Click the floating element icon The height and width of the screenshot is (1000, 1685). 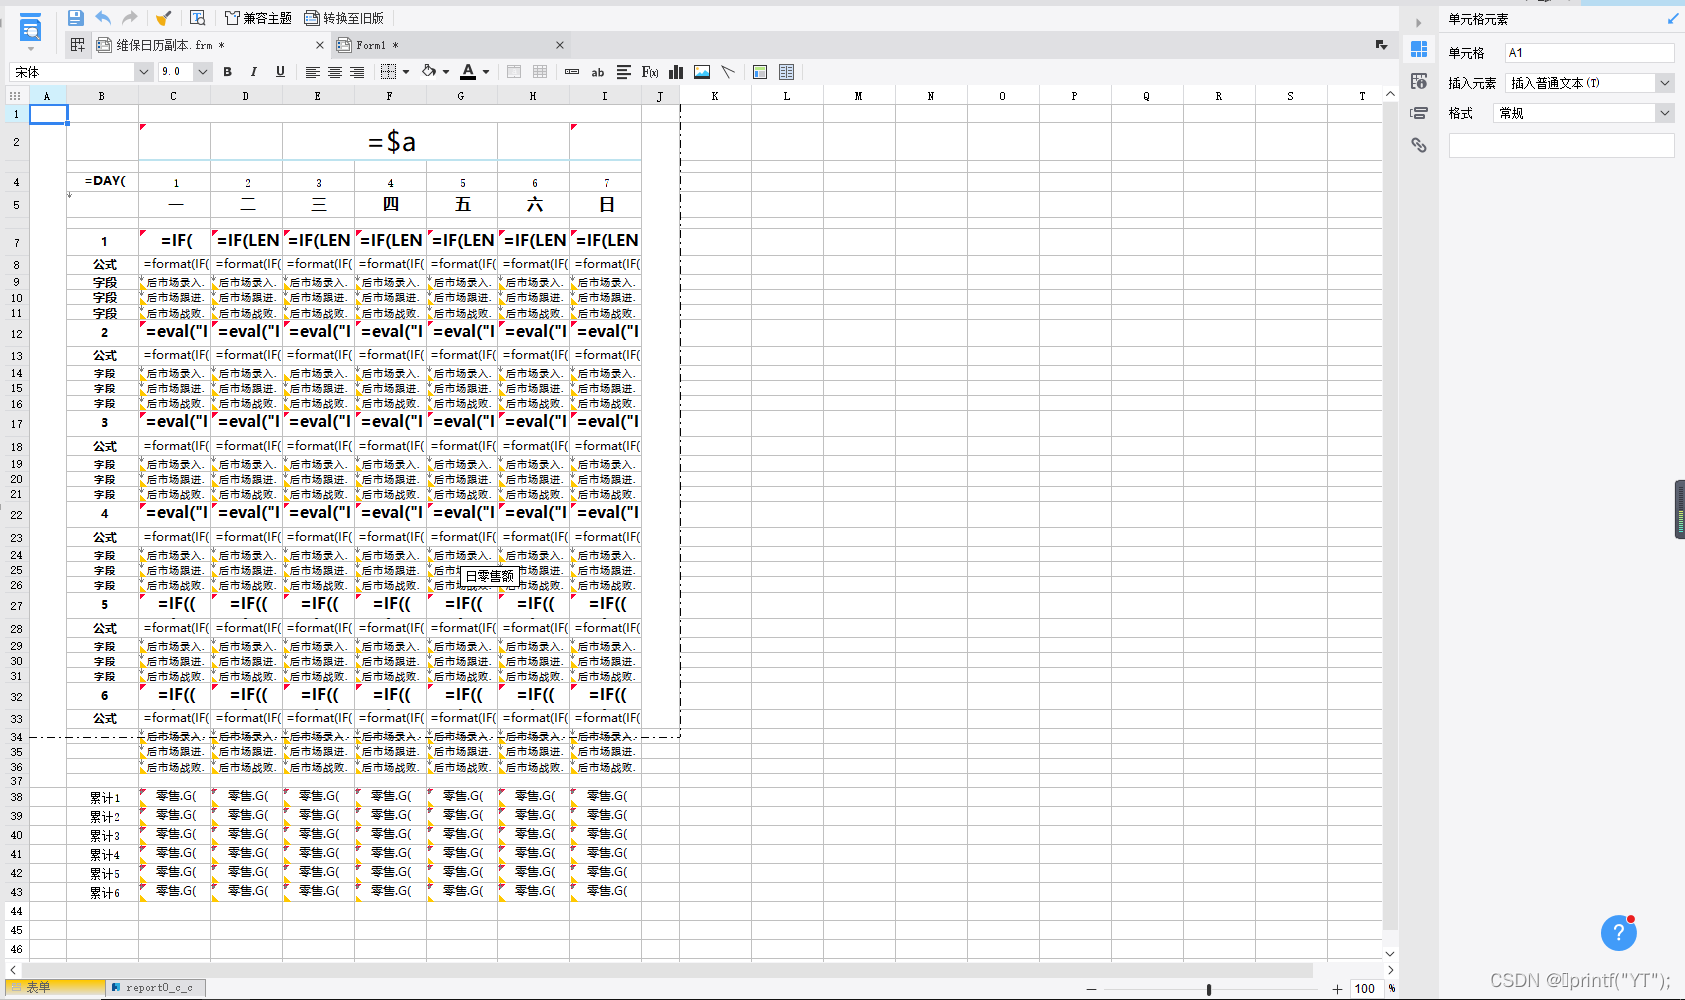click(760, 72)
